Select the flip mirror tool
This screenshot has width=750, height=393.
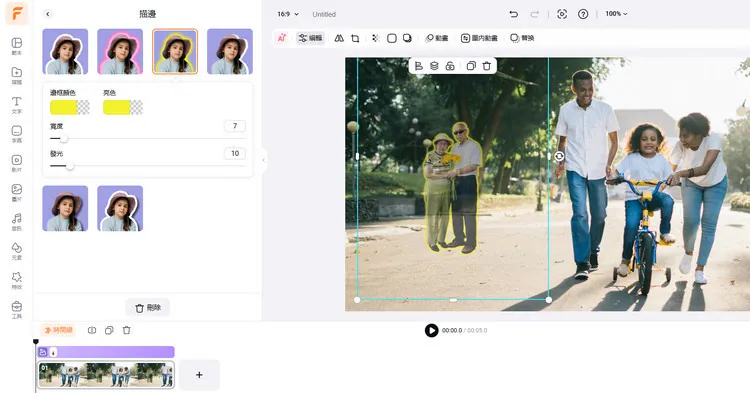coord(339,38)
